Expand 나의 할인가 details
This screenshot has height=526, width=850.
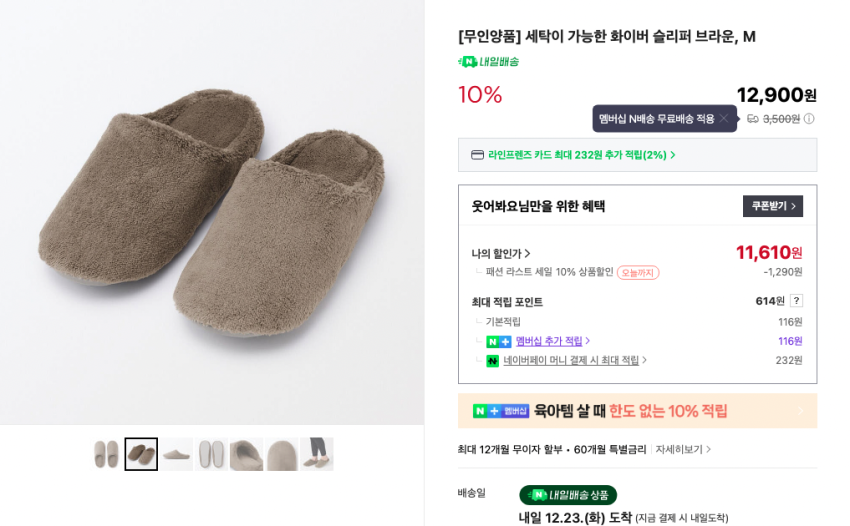click(x=501, y=254)
